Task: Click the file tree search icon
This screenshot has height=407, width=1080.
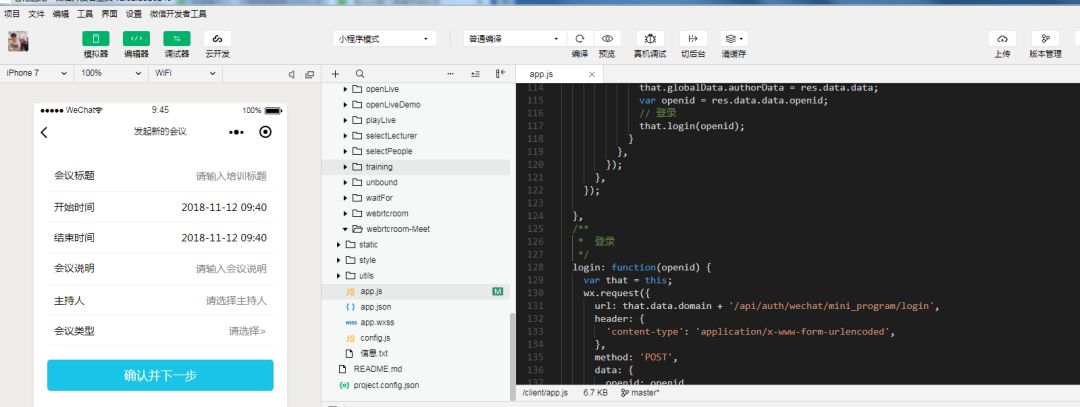Action: 360,74
